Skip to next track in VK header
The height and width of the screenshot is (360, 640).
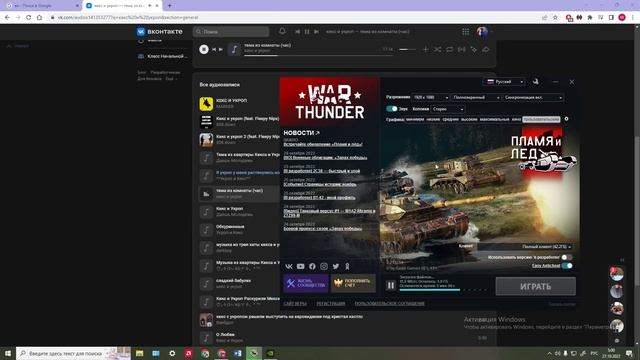click(316, 31)
